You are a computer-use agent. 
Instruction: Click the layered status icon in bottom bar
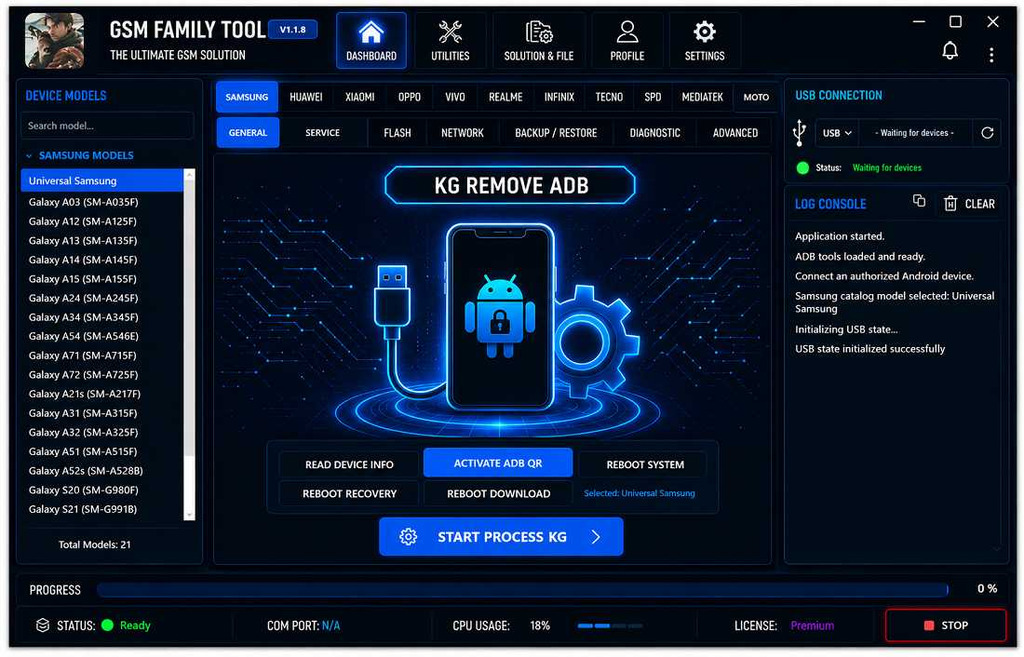point(42,625)
